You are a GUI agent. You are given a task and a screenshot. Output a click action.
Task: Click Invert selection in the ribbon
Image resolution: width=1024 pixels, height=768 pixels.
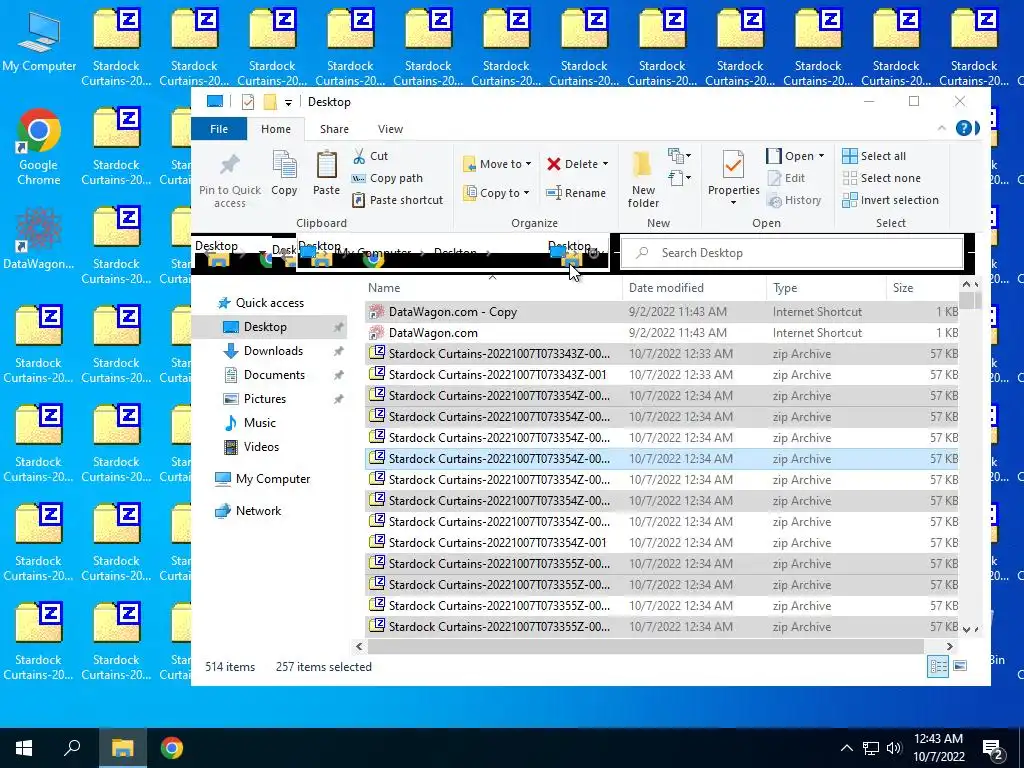point(890,200)
